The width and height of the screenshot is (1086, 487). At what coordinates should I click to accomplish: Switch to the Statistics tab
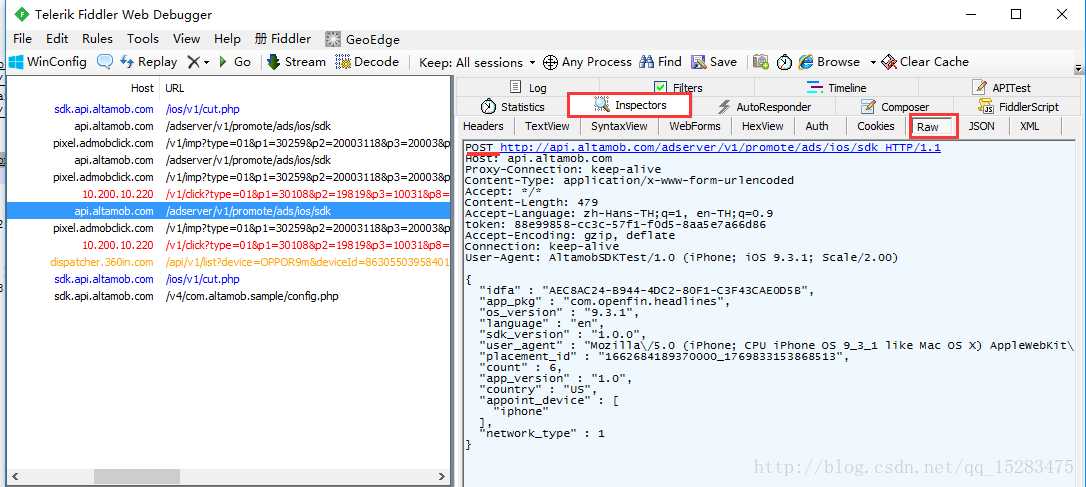(513, 107)
